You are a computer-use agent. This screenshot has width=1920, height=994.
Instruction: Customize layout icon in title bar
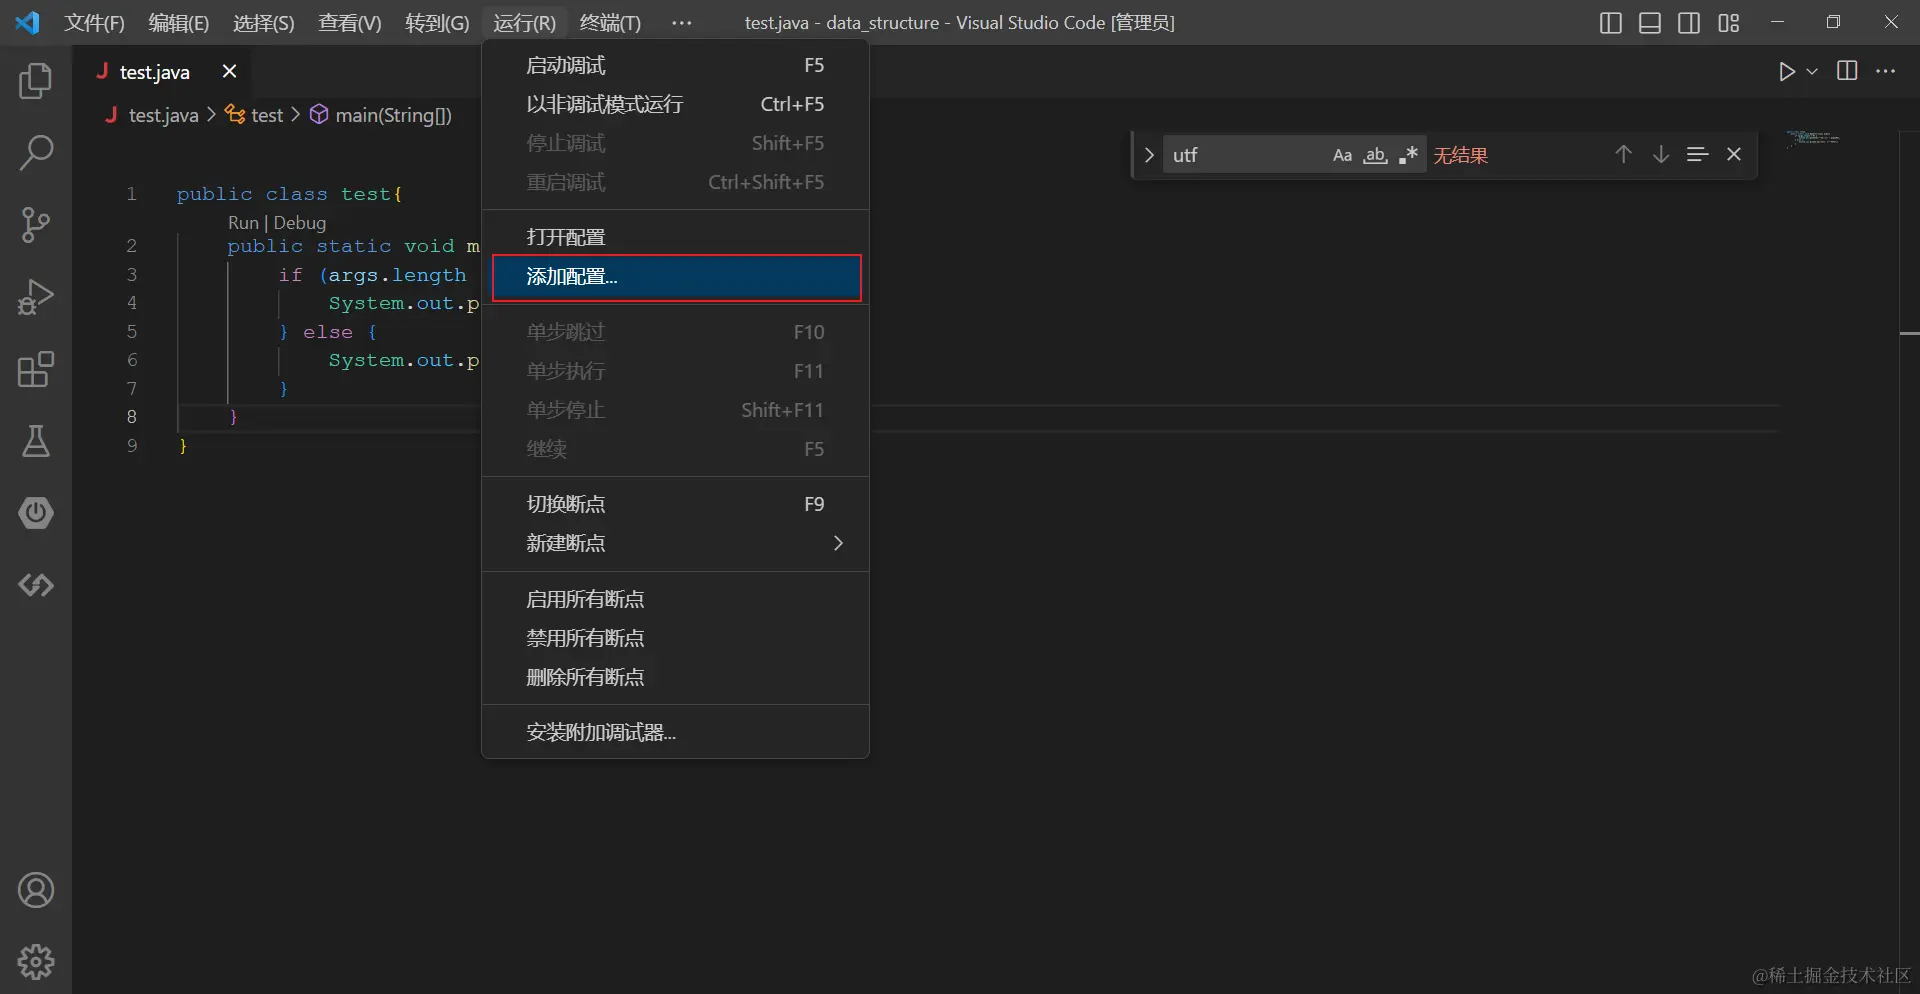pyautogui.click(x=1729, y=23)
